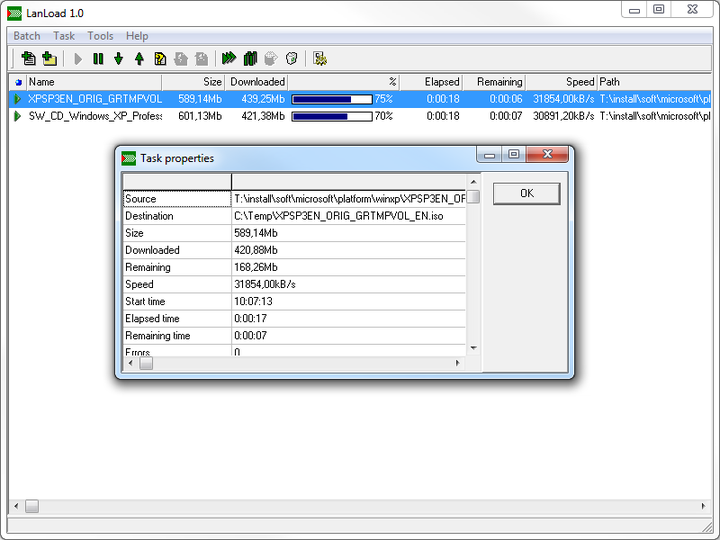Screen dimensions: 720x540
Task: Sort by Downloaded column header
Action: pos(256,82)
